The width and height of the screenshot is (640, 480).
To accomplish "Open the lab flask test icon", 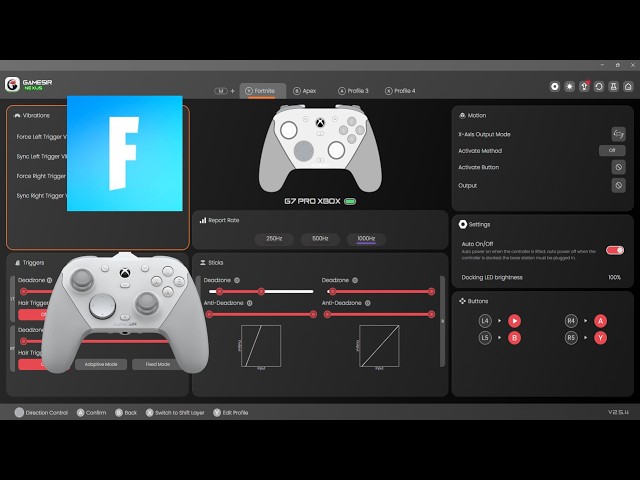I will pos(613,87).
